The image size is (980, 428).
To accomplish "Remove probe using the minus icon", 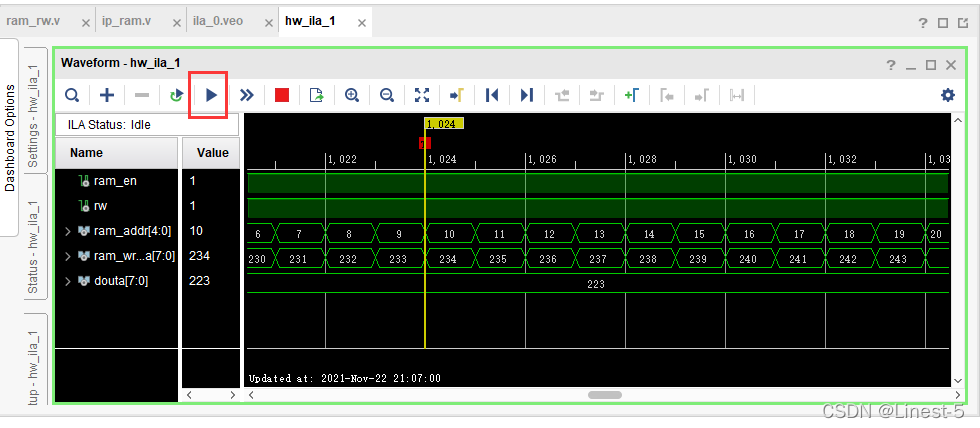I will (142, 95).
